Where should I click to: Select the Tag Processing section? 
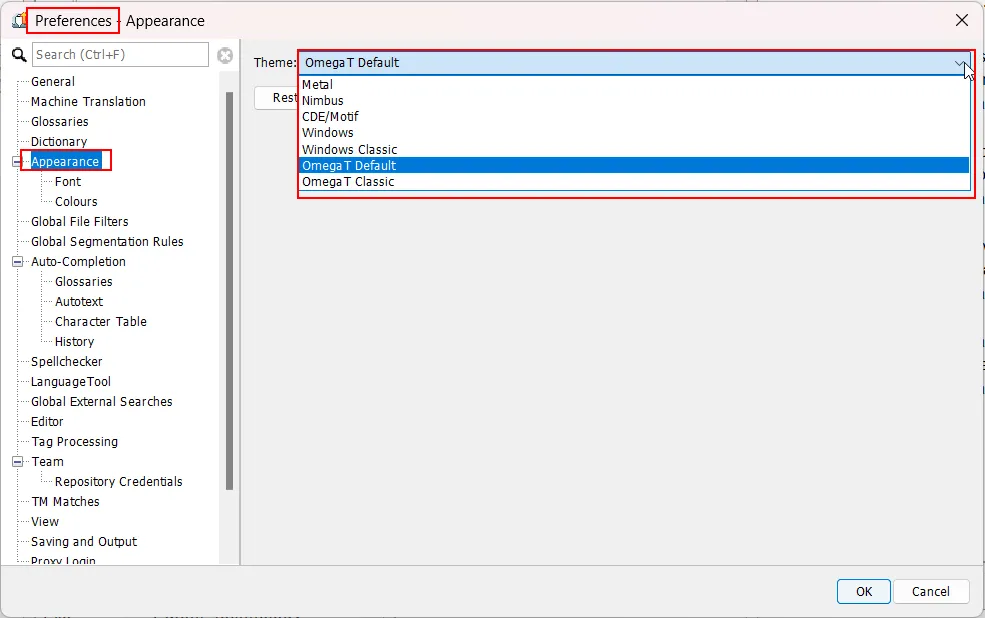pos(73,441)
